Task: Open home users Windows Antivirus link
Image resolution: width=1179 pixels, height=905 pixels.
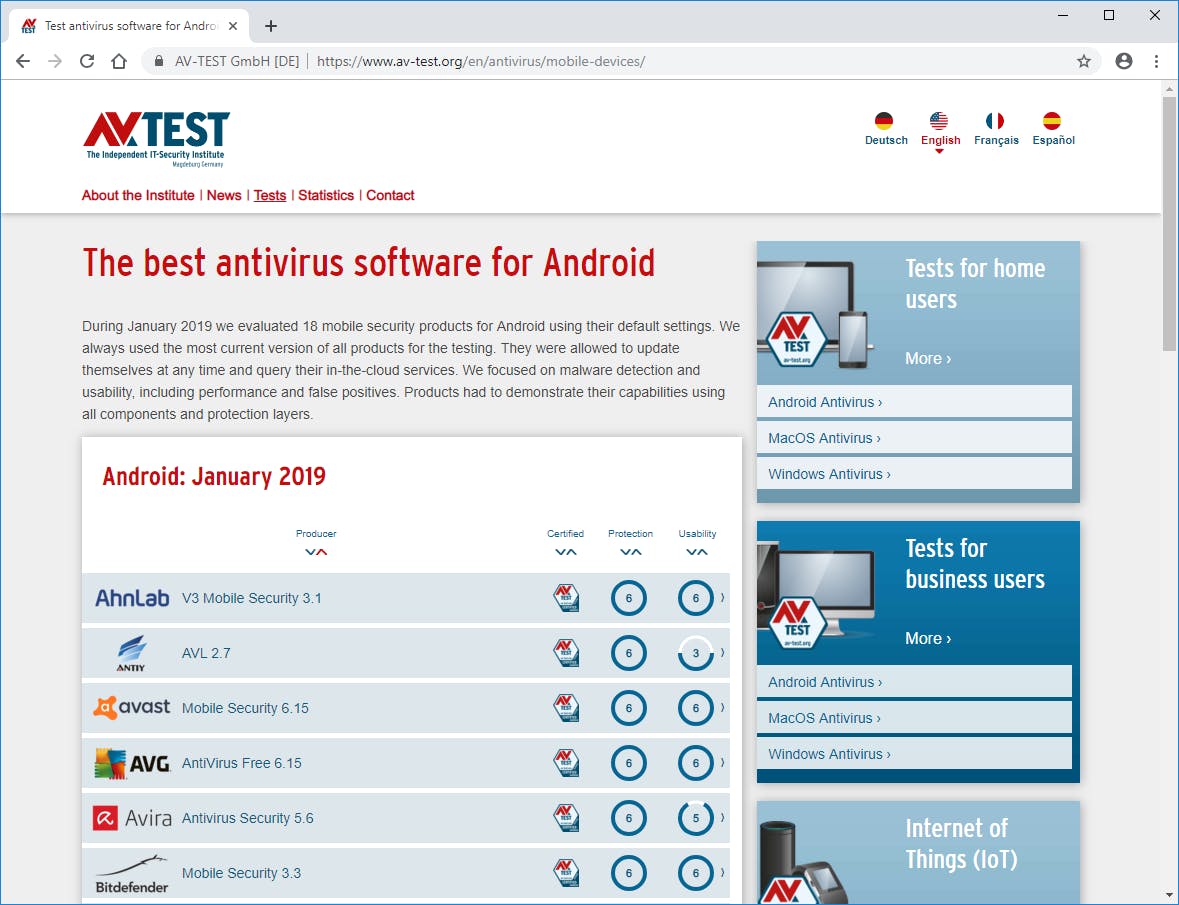Action: click(x=914, y=474)
